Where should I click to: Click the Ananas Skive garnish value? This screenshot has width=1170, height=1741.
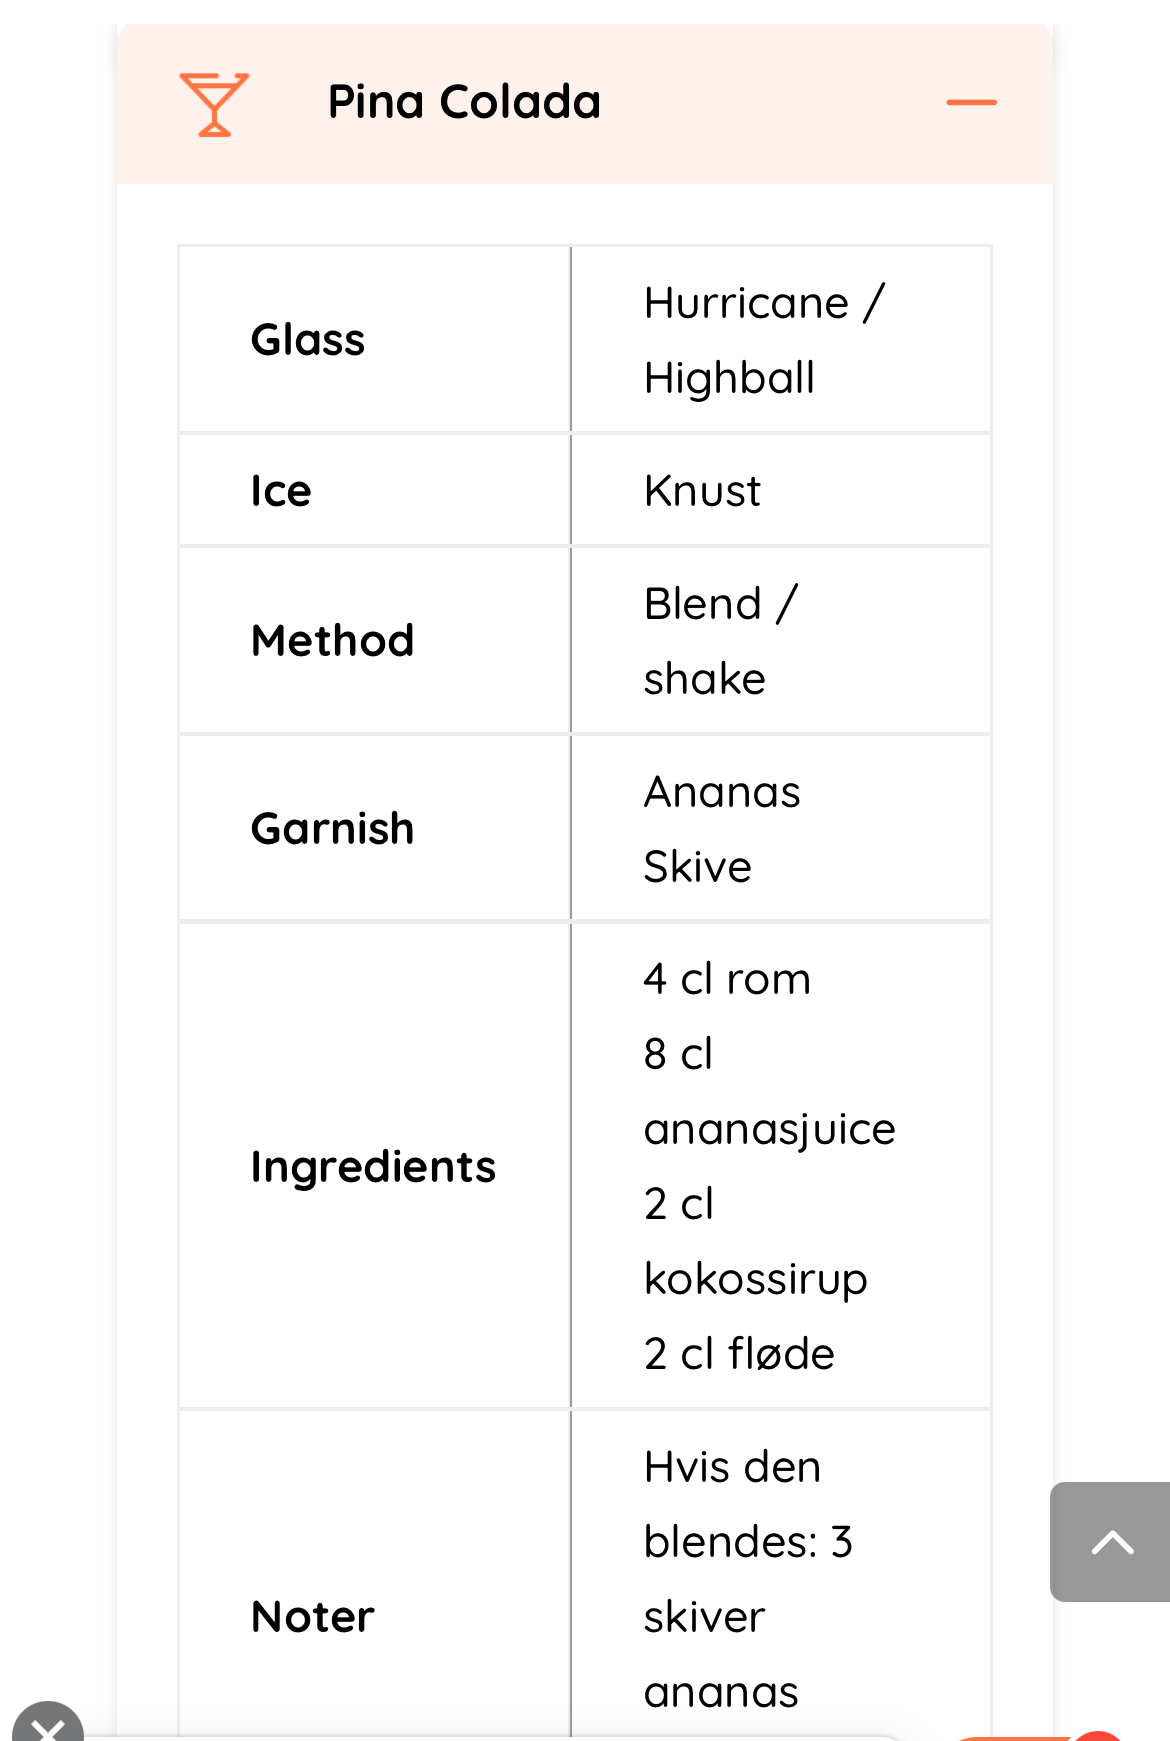click(722, 829)
